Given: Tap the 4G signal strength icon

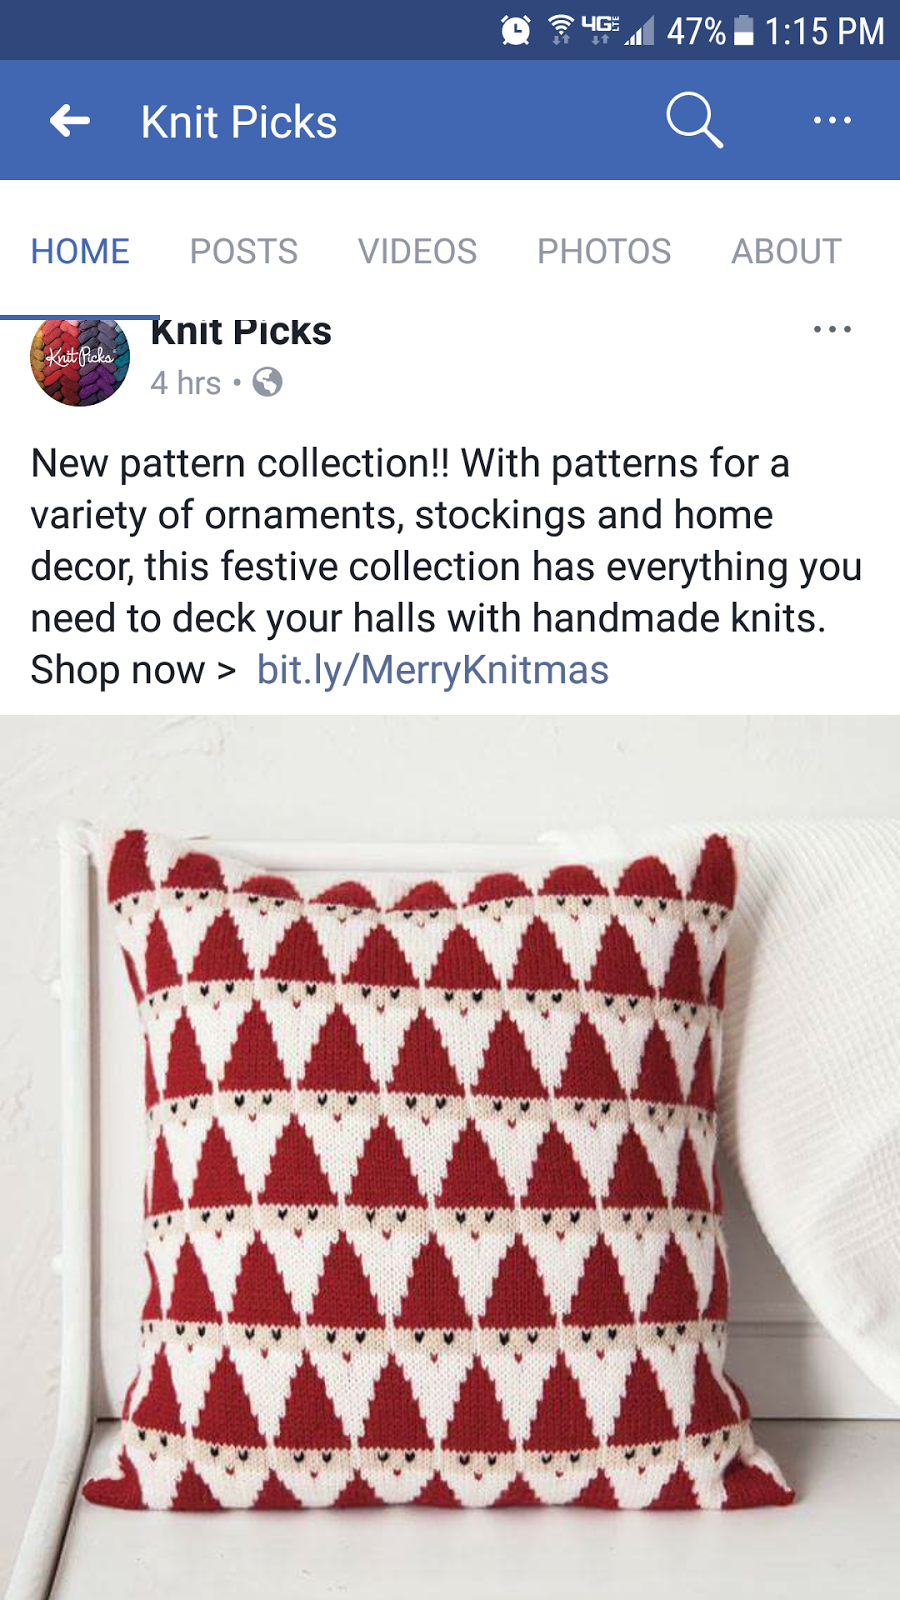Looking at the screenshot, I should point(618,30).
